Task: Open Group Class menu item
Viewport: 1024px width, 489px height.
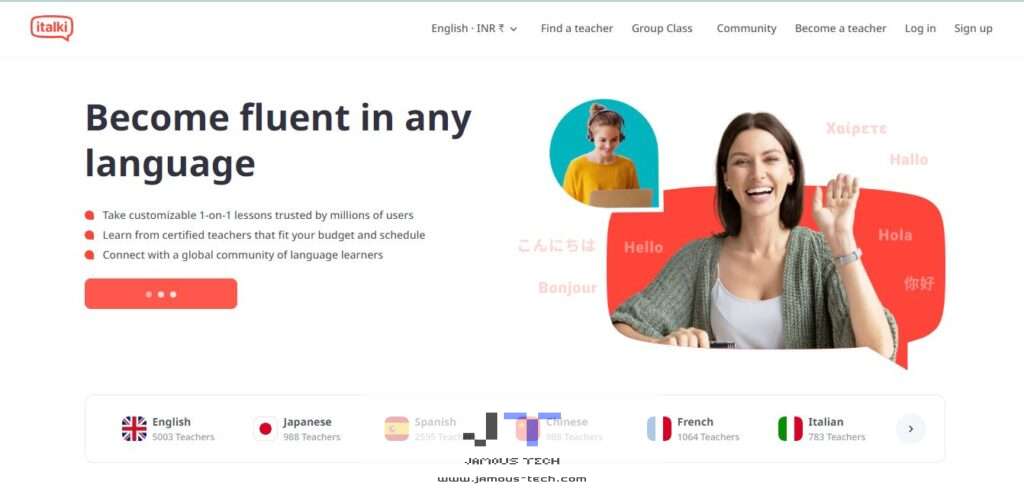Action: point(662,29)
